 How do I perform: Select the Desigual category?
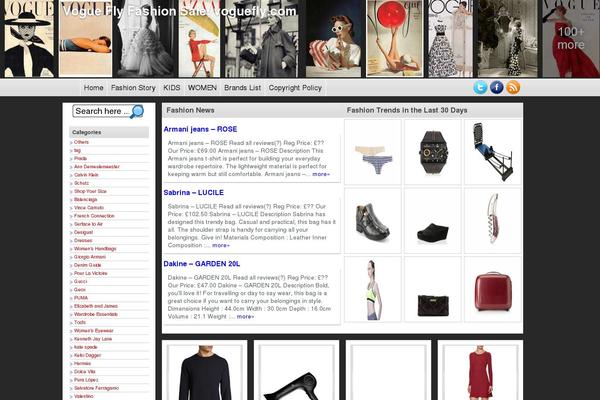pyautogui.click(x=83, y=232)
